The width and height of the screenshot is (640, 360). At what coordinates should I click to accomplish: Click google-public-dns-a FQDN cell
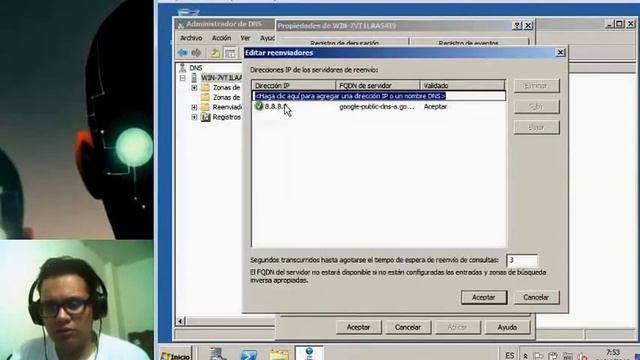(377, 107)
